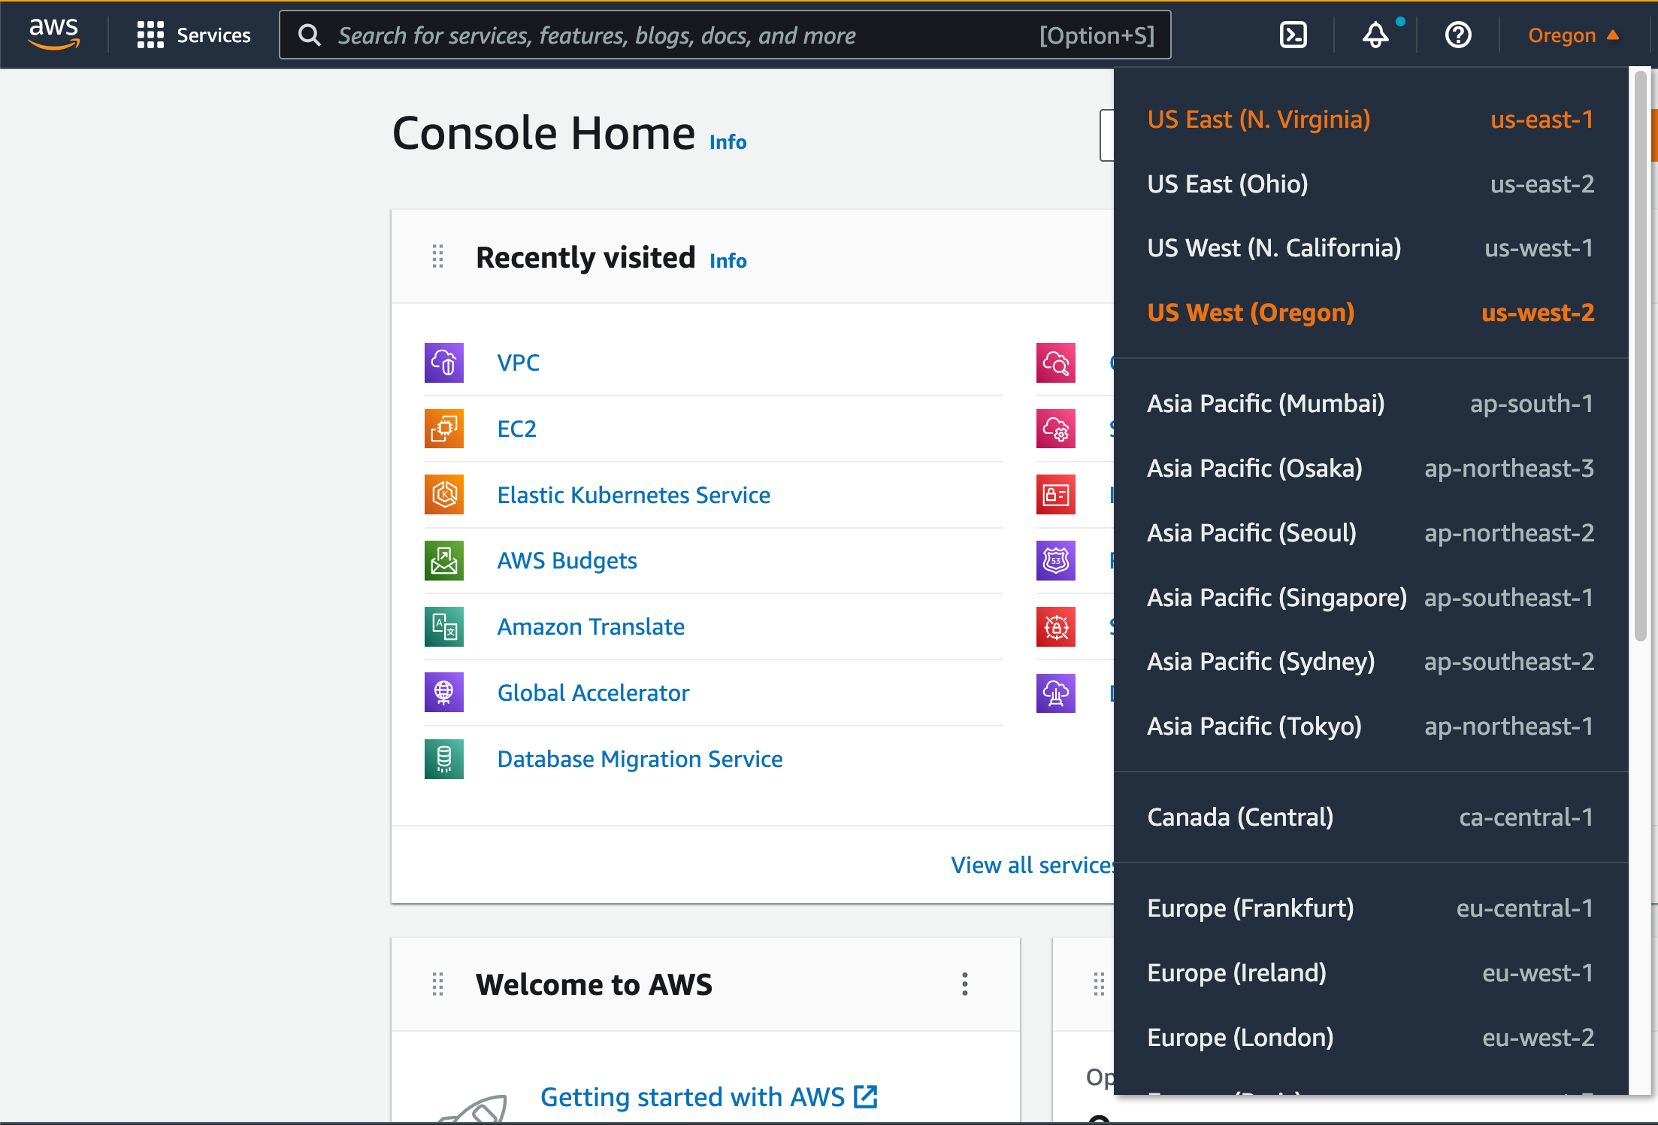This screenshot has height=1125, width=1658.
Task: Select Asia Pacific (Osaka) region
Action: 1371,469
